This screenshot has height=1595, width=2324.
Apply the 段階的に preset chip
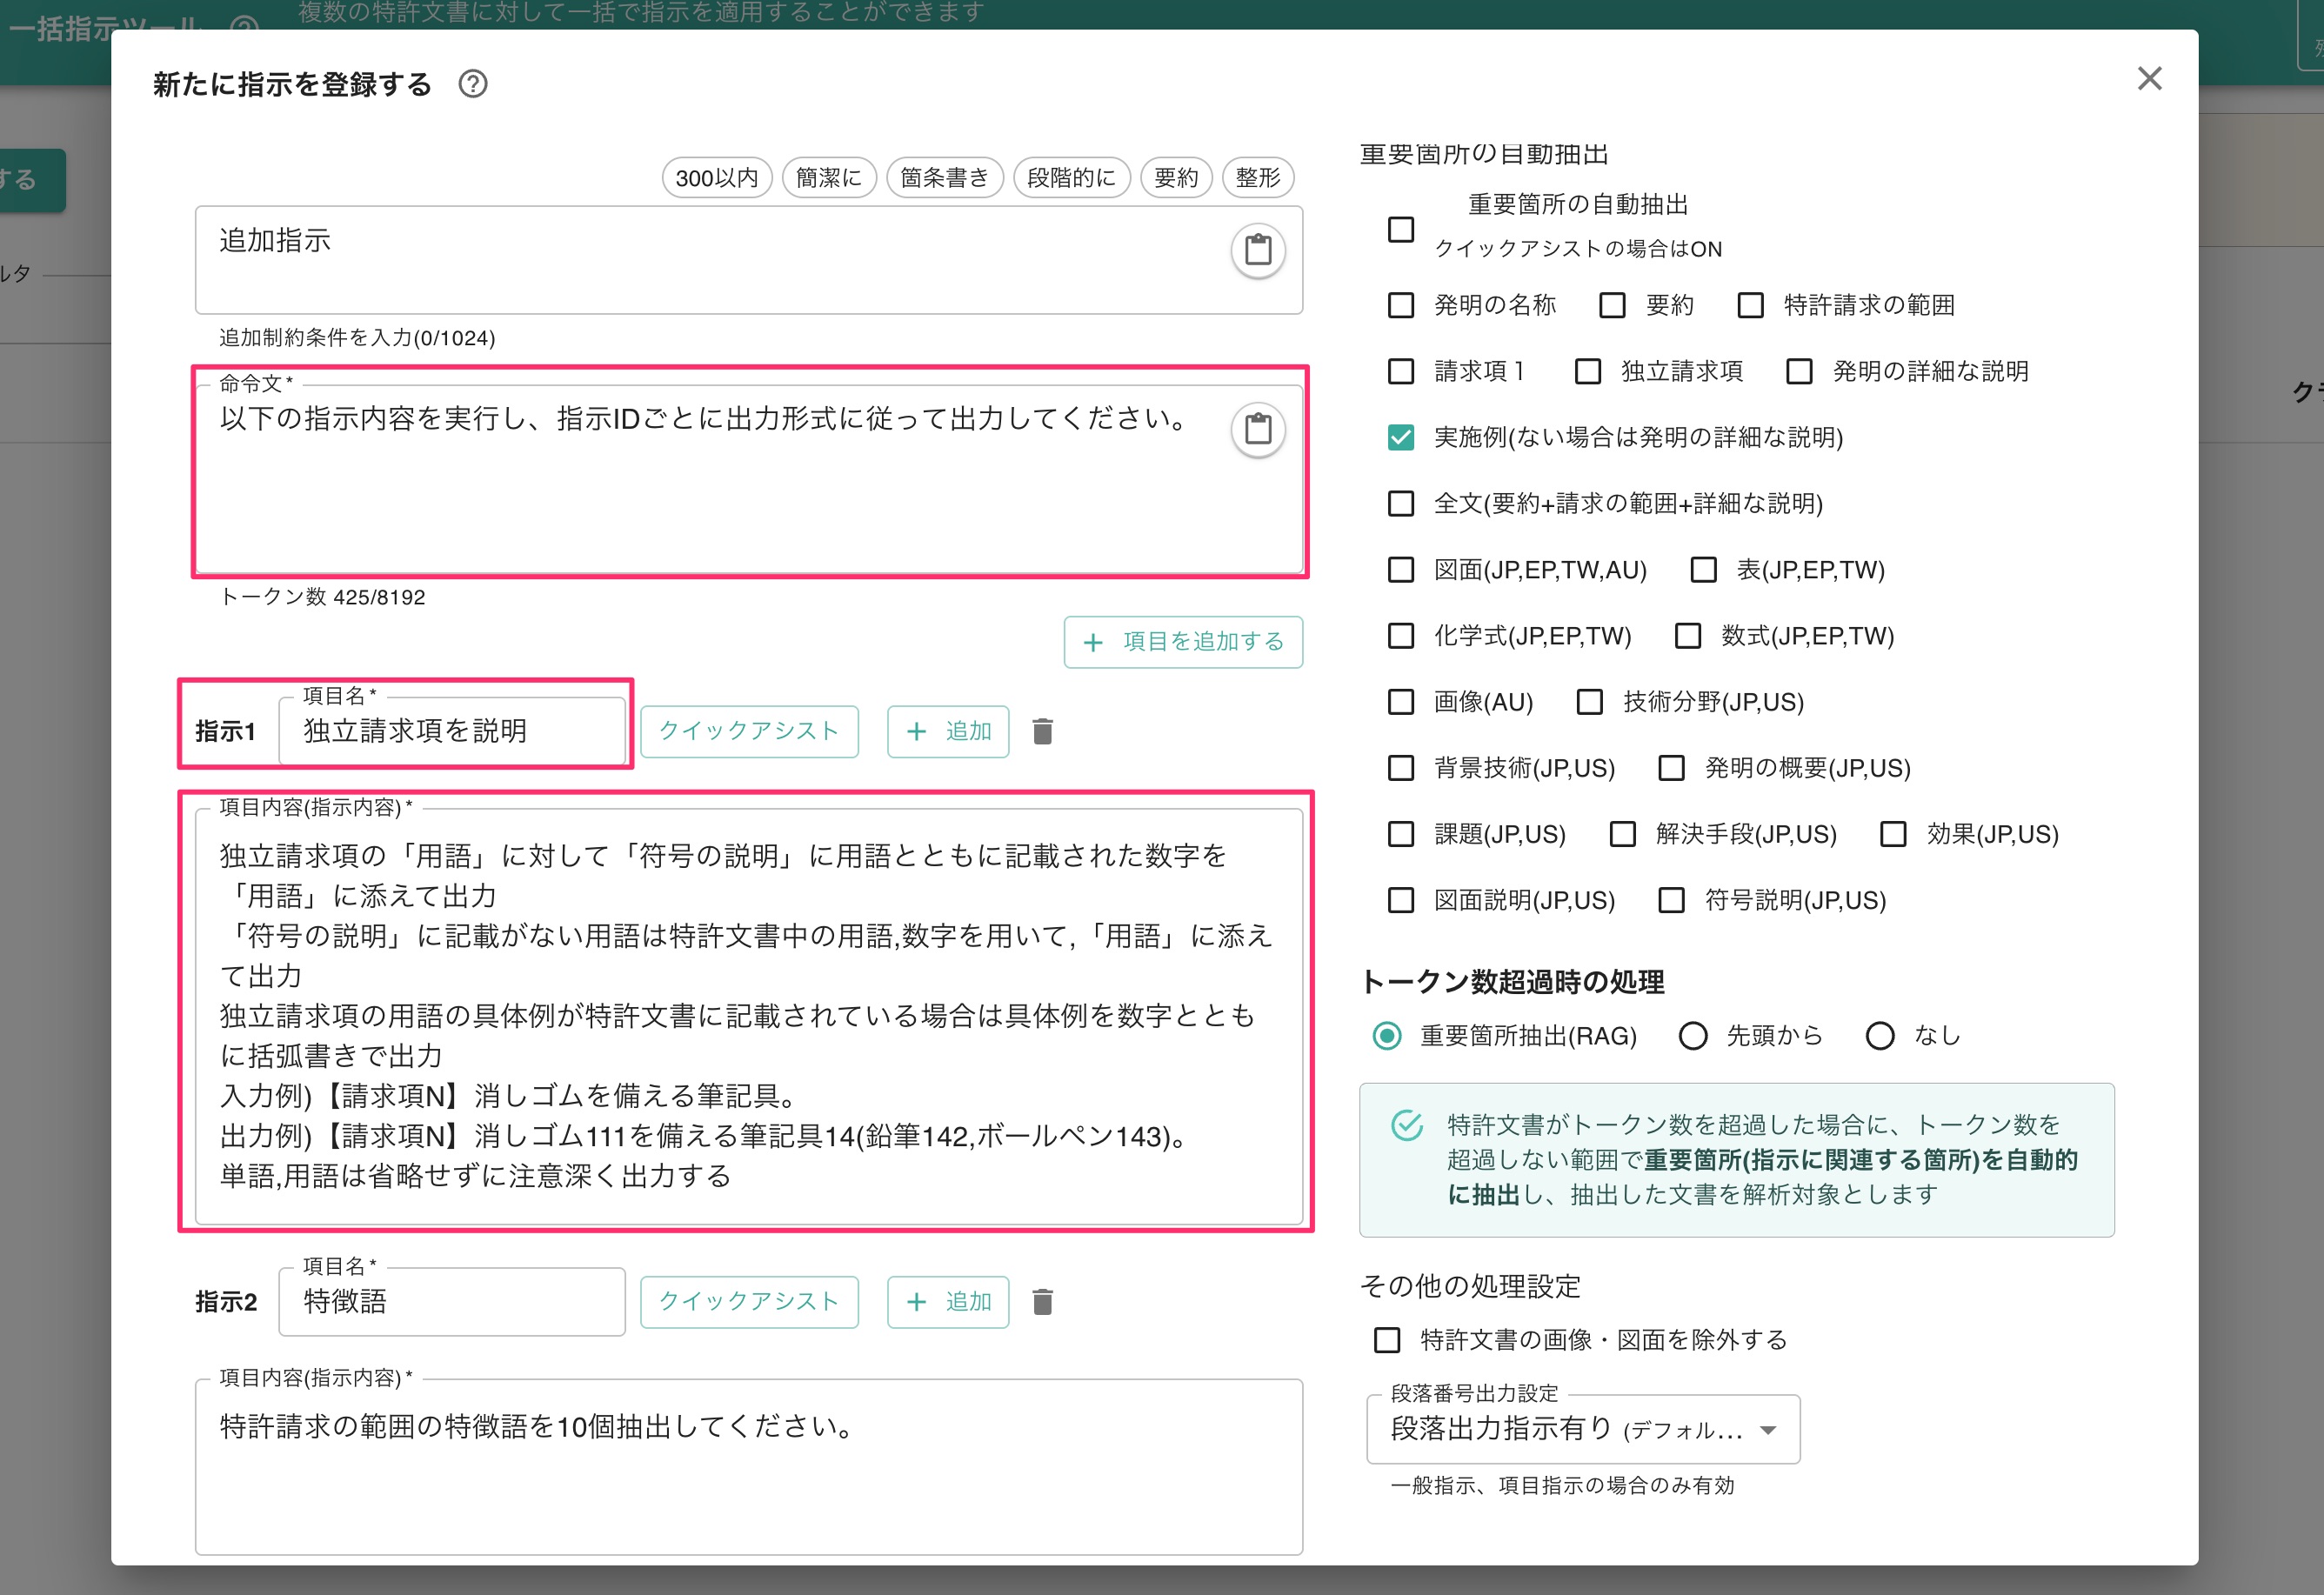tap(1071, 178)
